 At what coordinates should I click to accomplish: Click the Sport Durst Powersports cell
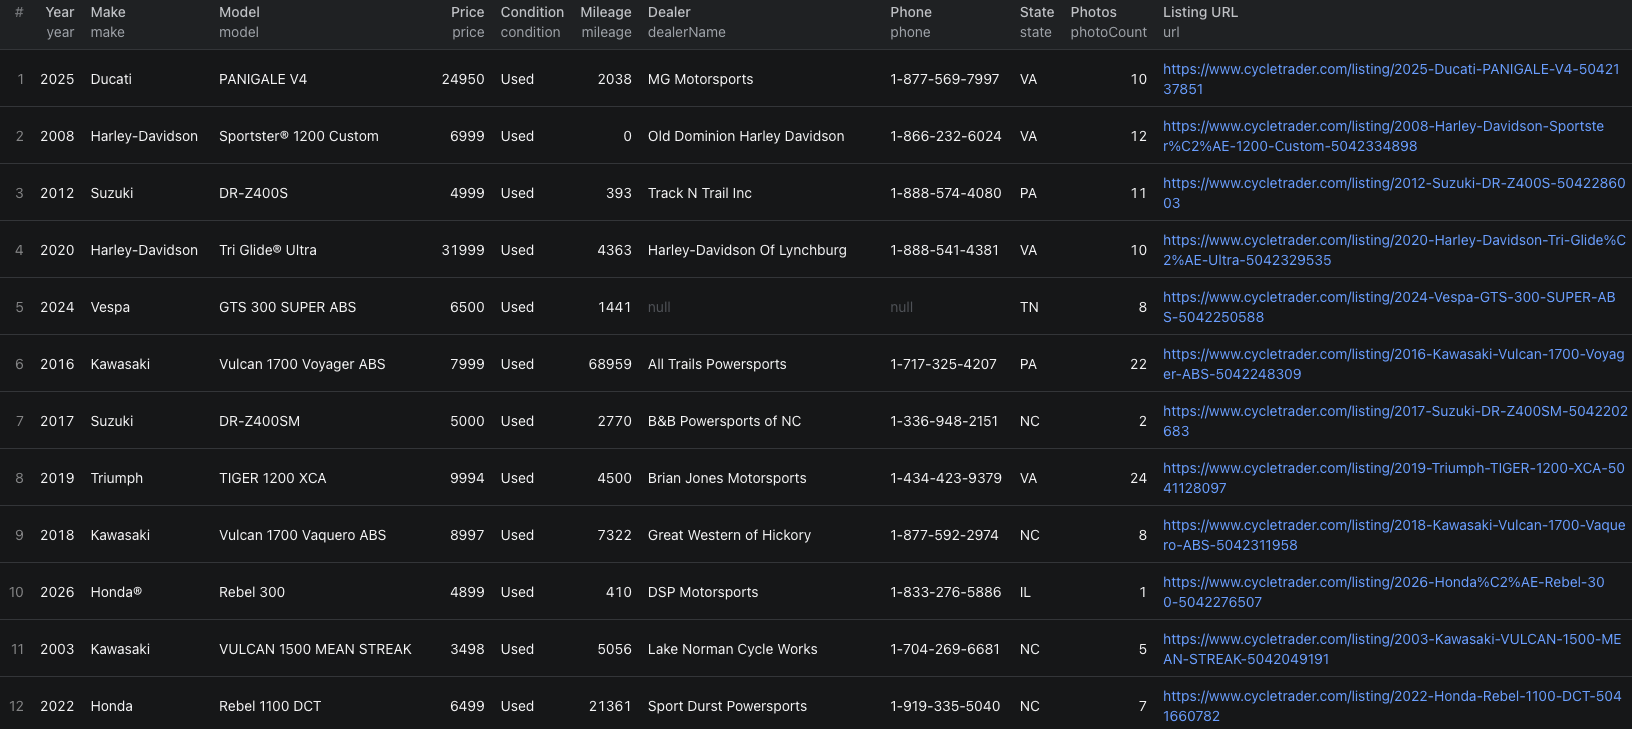727,706
